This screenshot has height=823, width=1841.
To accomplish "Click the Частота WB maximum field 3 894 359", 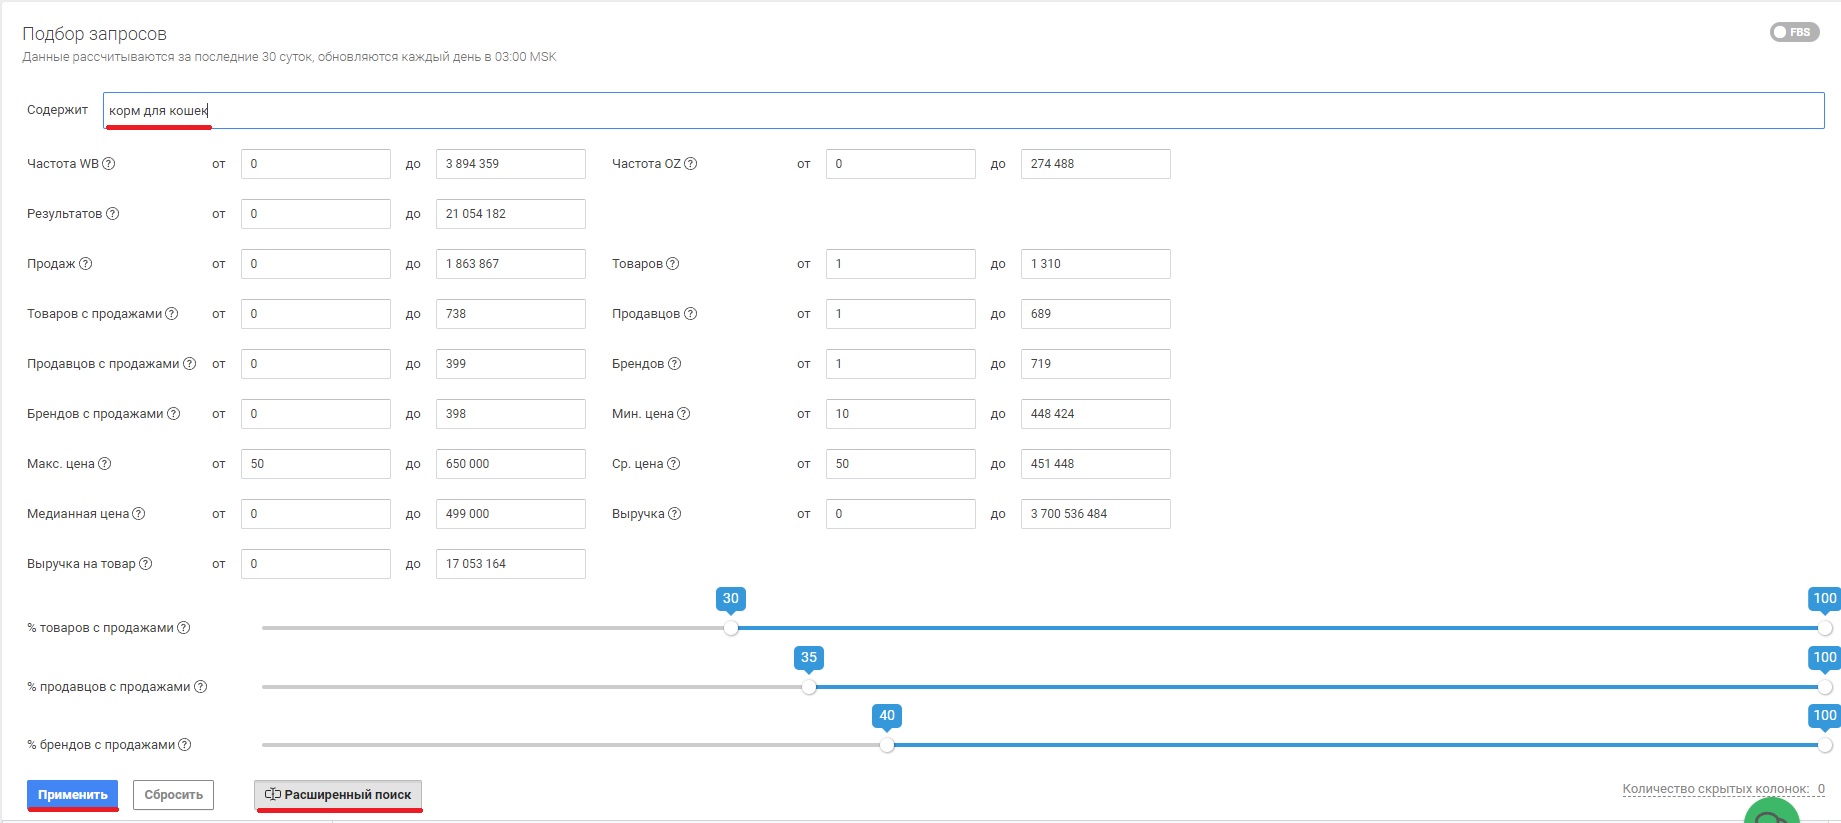I will (510, 164).
